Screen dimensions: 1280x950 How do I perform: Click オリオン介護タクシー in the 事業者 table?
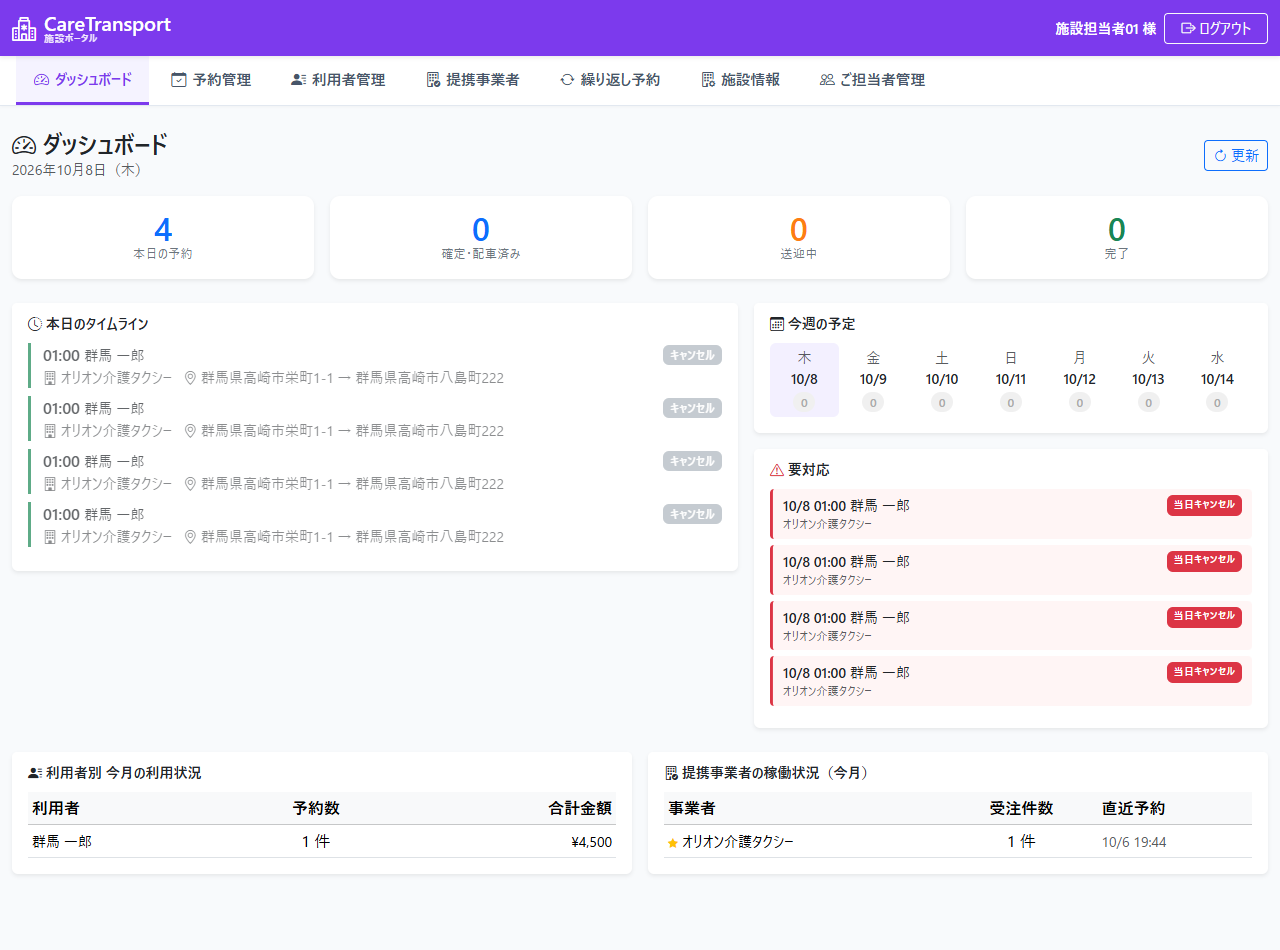pyautogui.click(x=738, y=842)
